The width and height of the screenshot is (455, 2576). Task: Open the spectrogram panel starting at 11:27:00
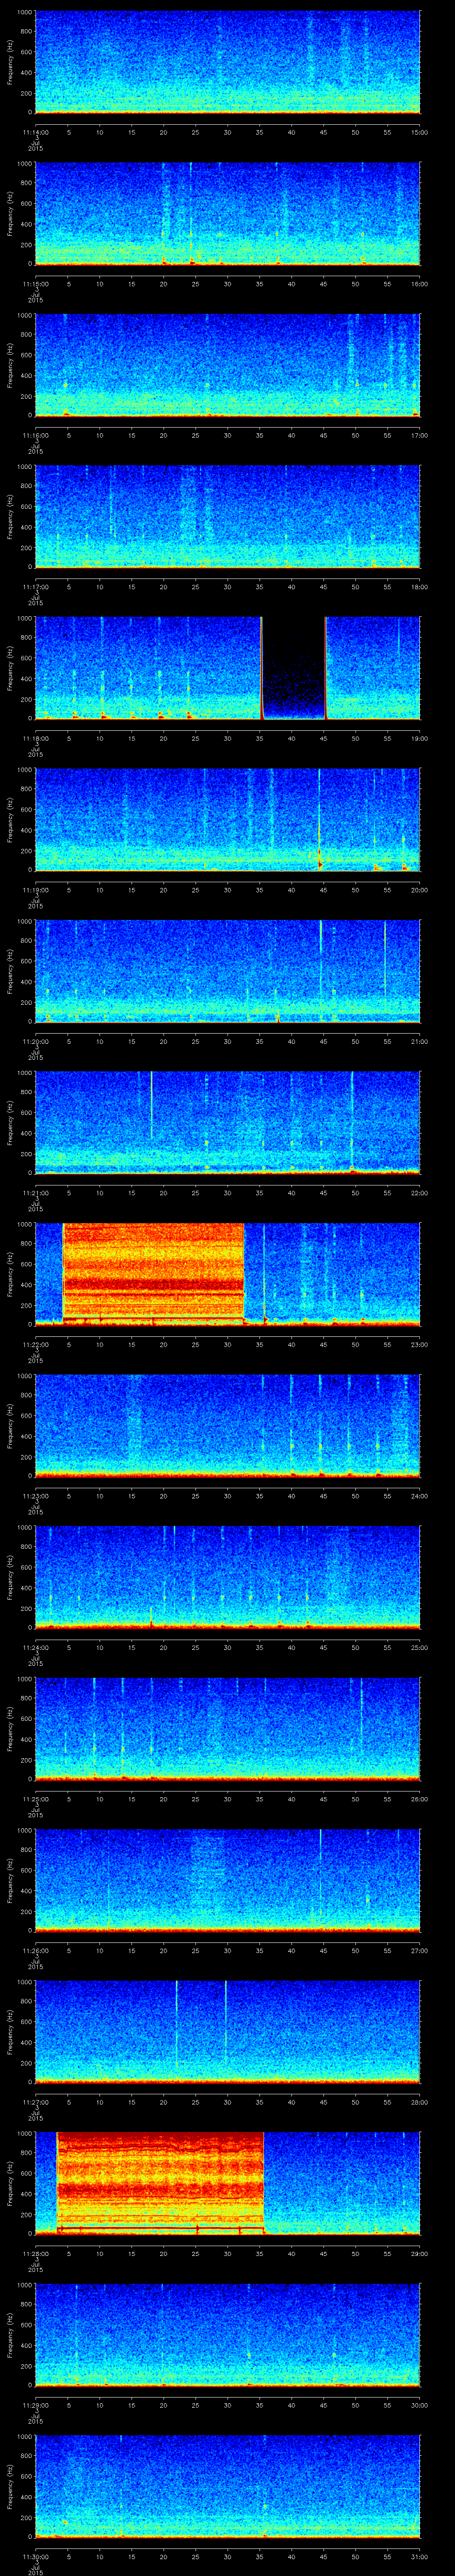[x=227, y=2032]
